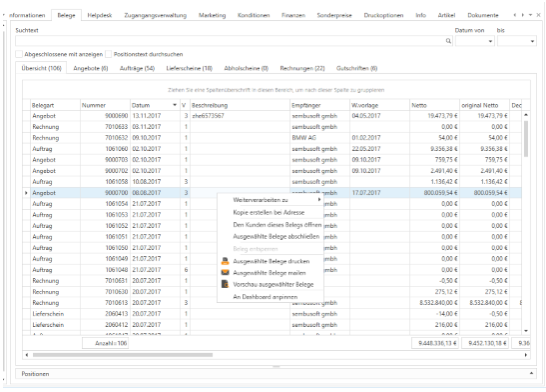
Task: Enable Abgeschlossene mit anzeigen checkbox
Action: pos(19,54)
